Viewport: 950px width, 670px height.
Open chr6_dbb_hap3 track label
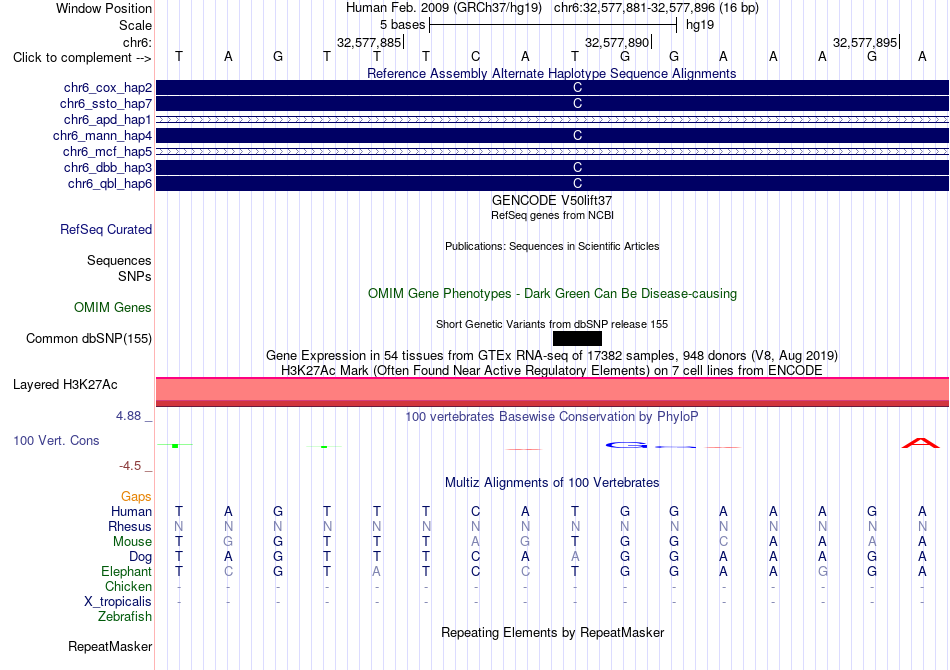click(x=108, y=167)
